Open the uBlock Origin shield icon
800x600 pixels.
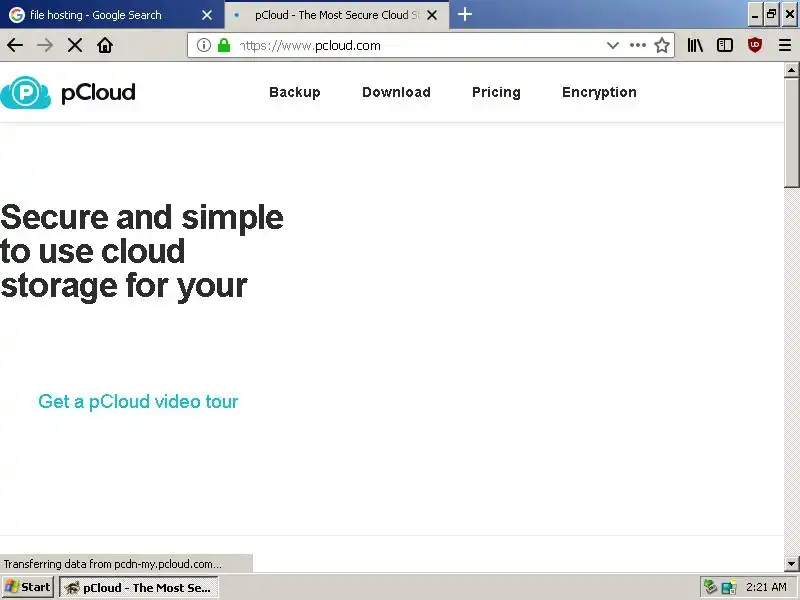tap(755, 45)
